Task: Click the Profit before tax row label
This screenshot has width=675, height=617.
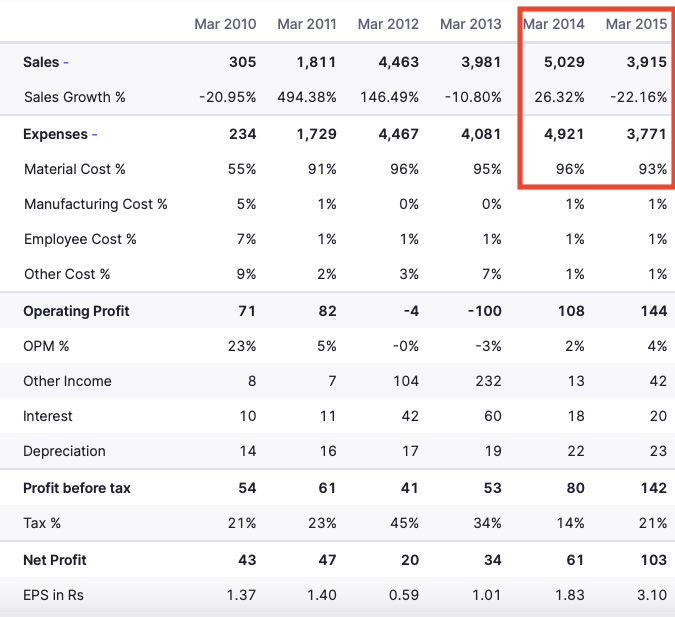Action: 77,488
